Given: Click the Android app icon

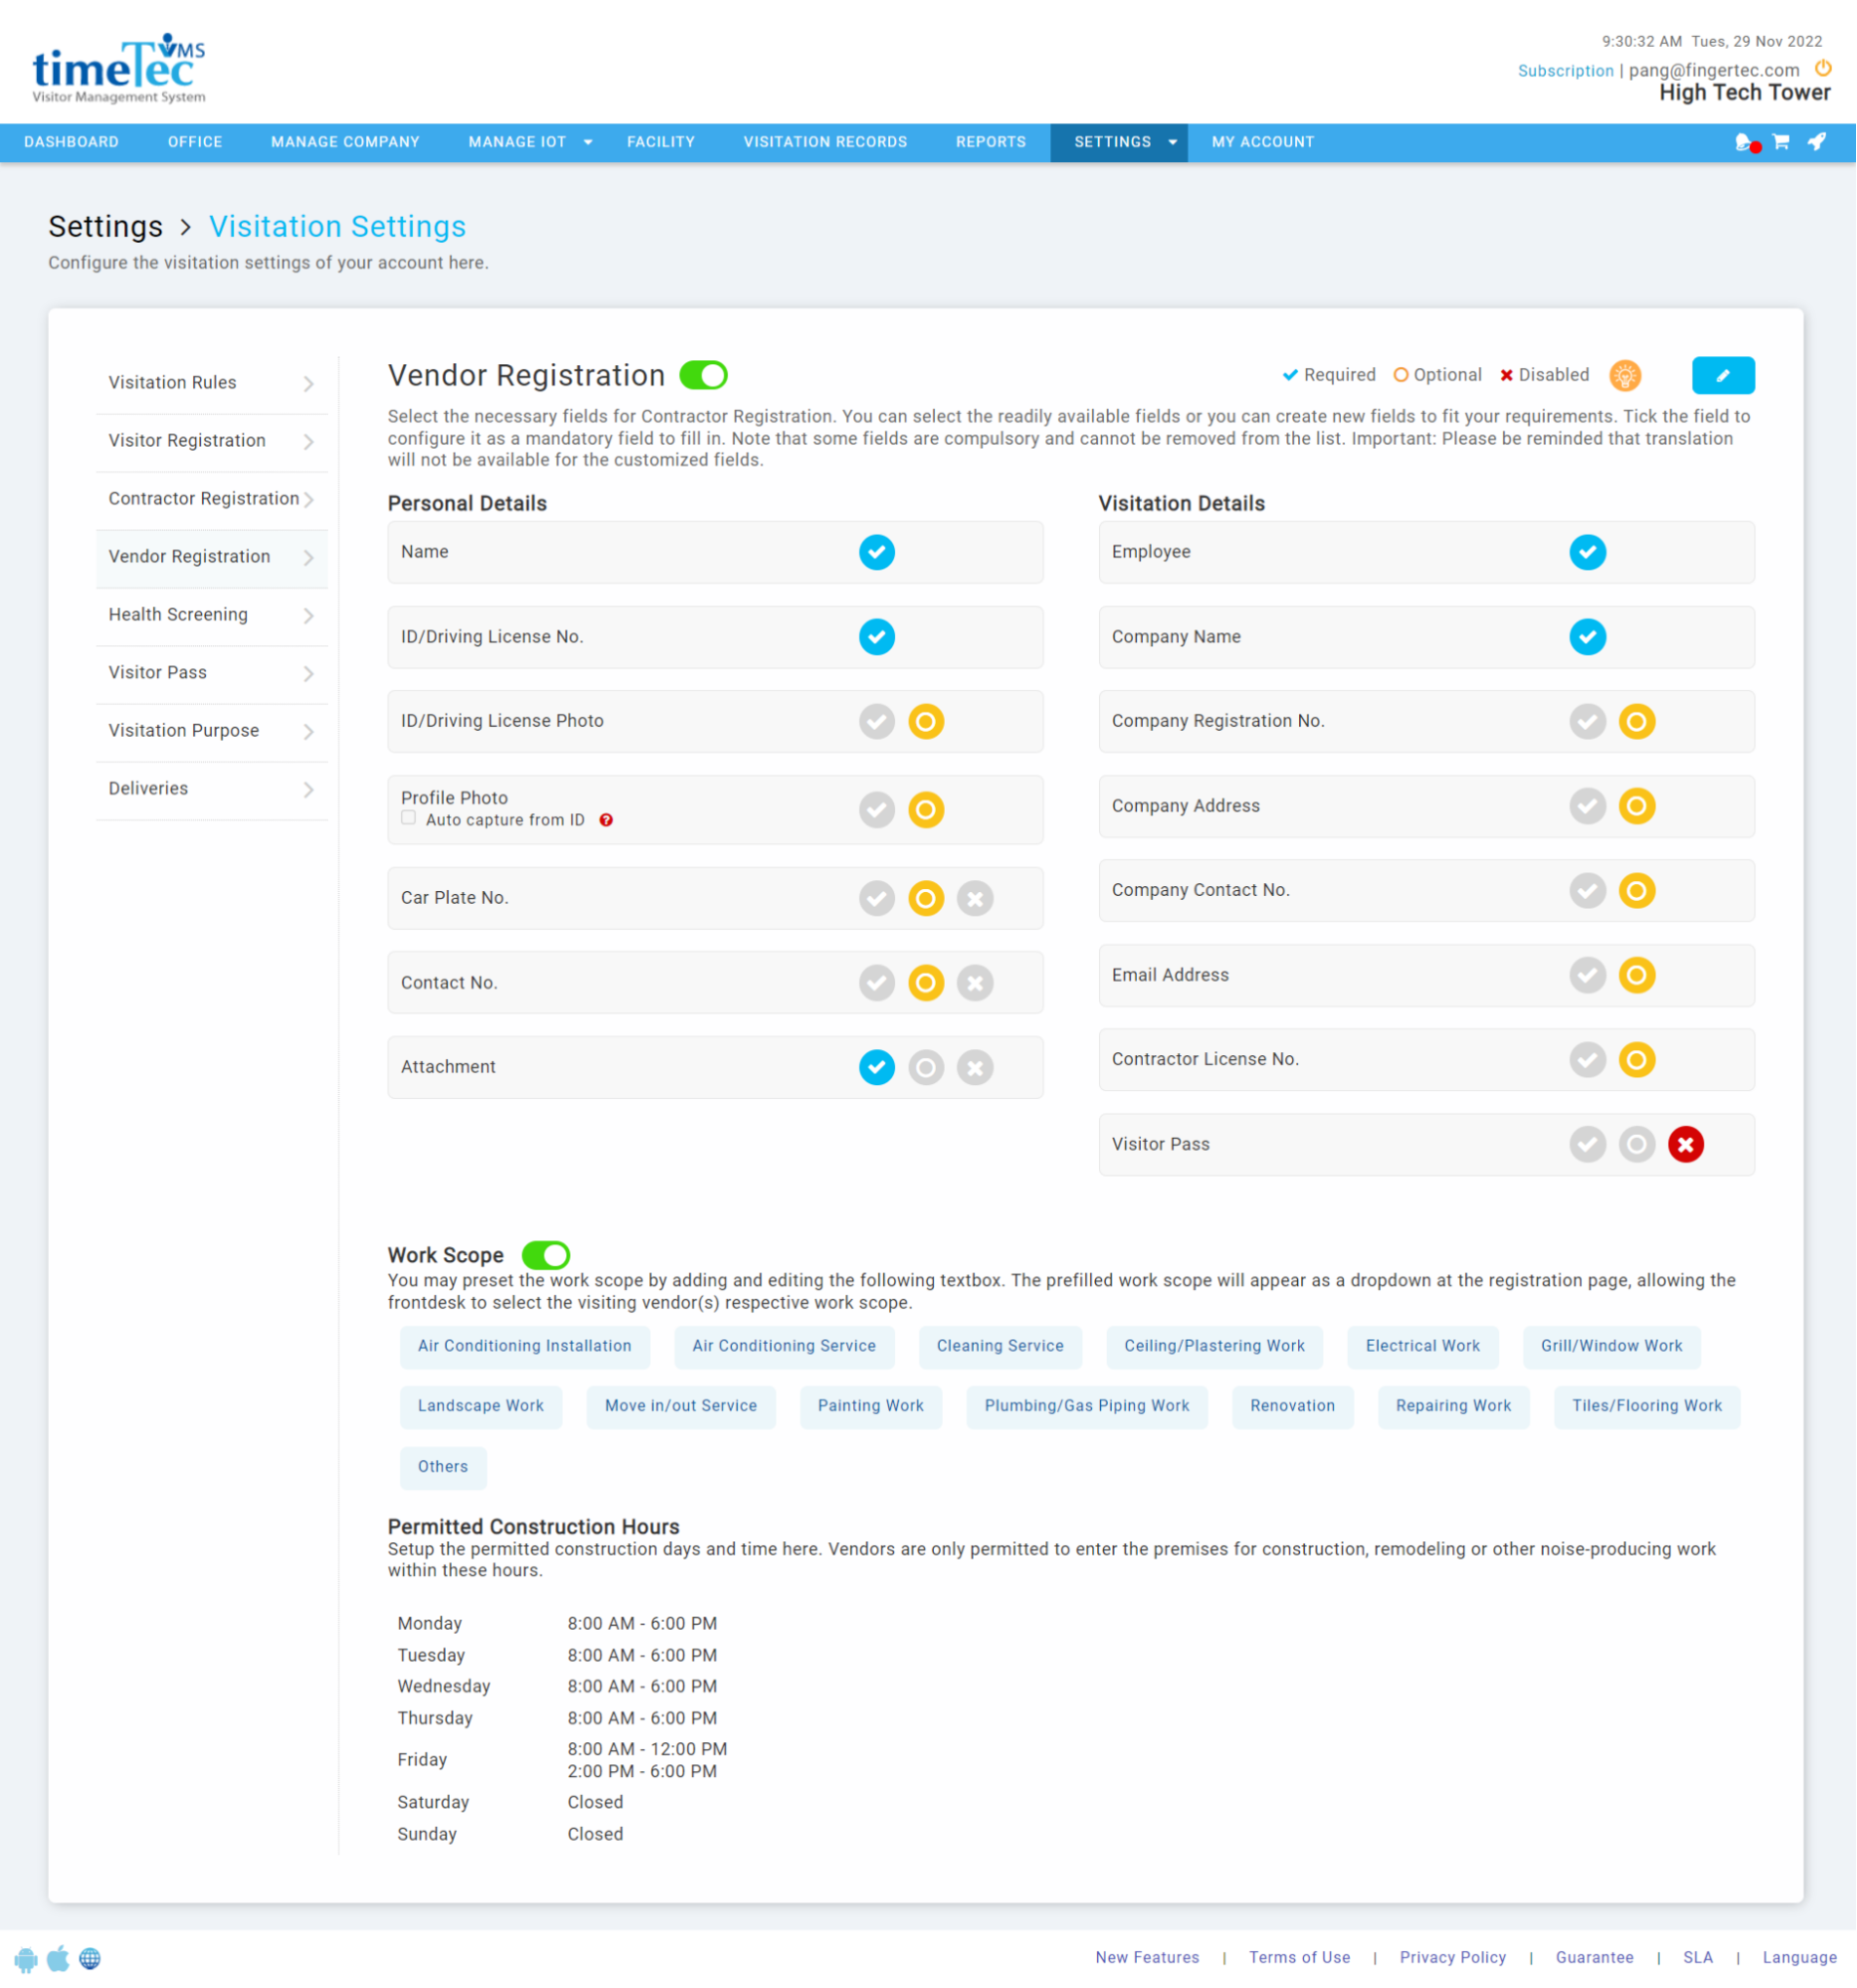Looking at the screenshot, I should pos(26,1958).
